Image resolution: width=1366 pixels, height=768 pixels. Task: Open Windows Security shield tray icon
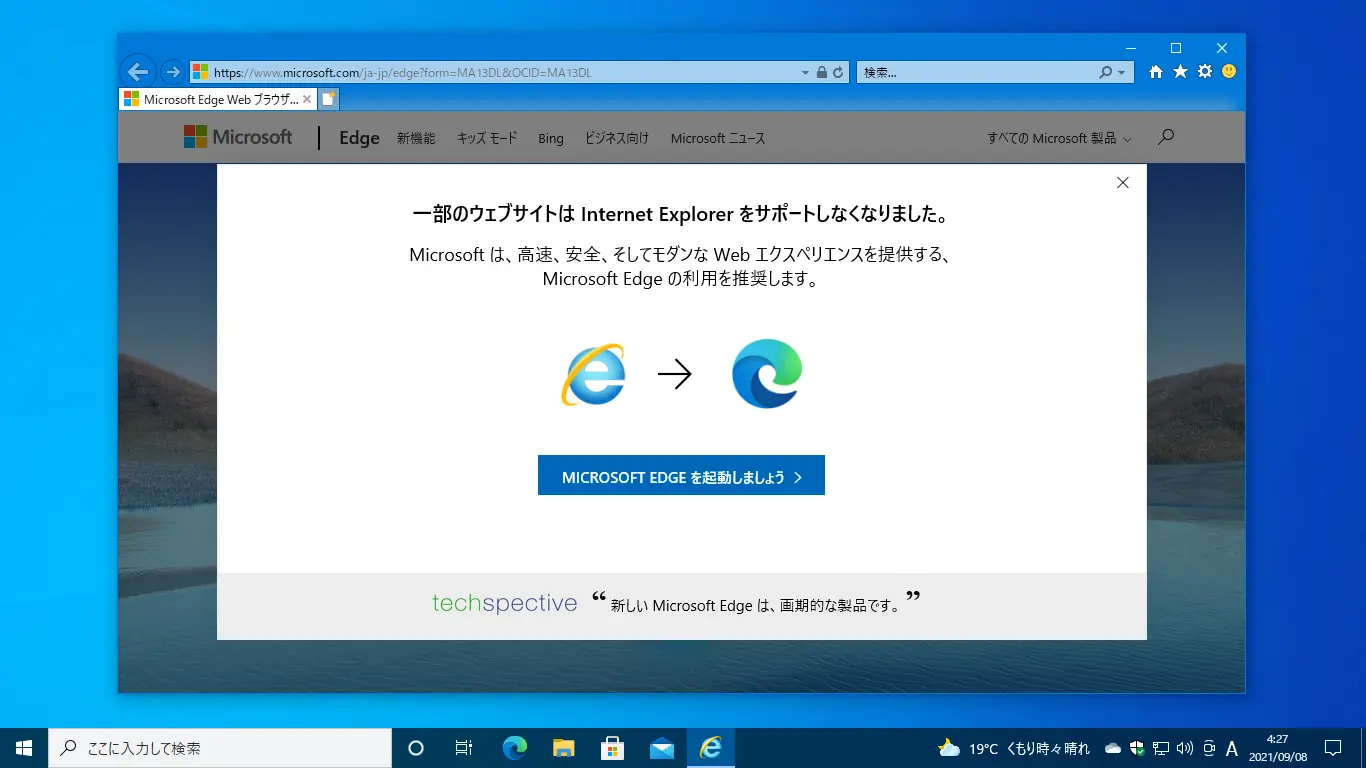[1137, 748]
